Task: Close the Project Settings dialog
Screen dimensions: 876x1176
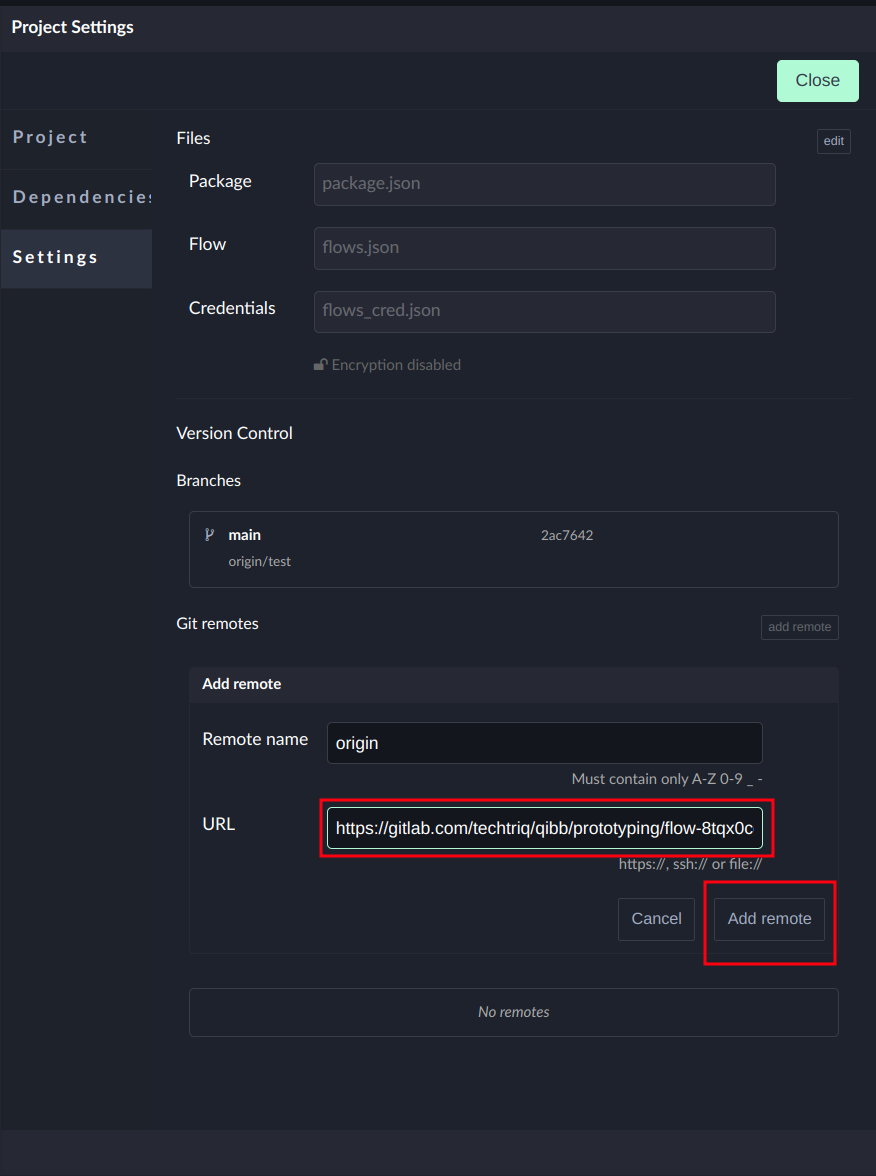Action: pos(817,81)
